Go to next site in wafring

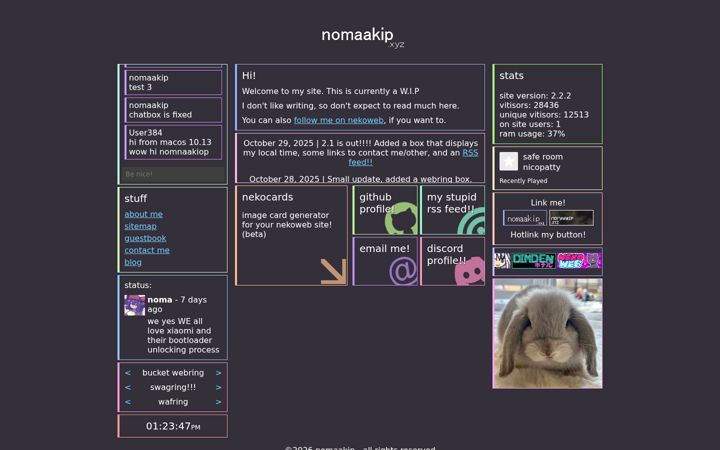(219, 402)
